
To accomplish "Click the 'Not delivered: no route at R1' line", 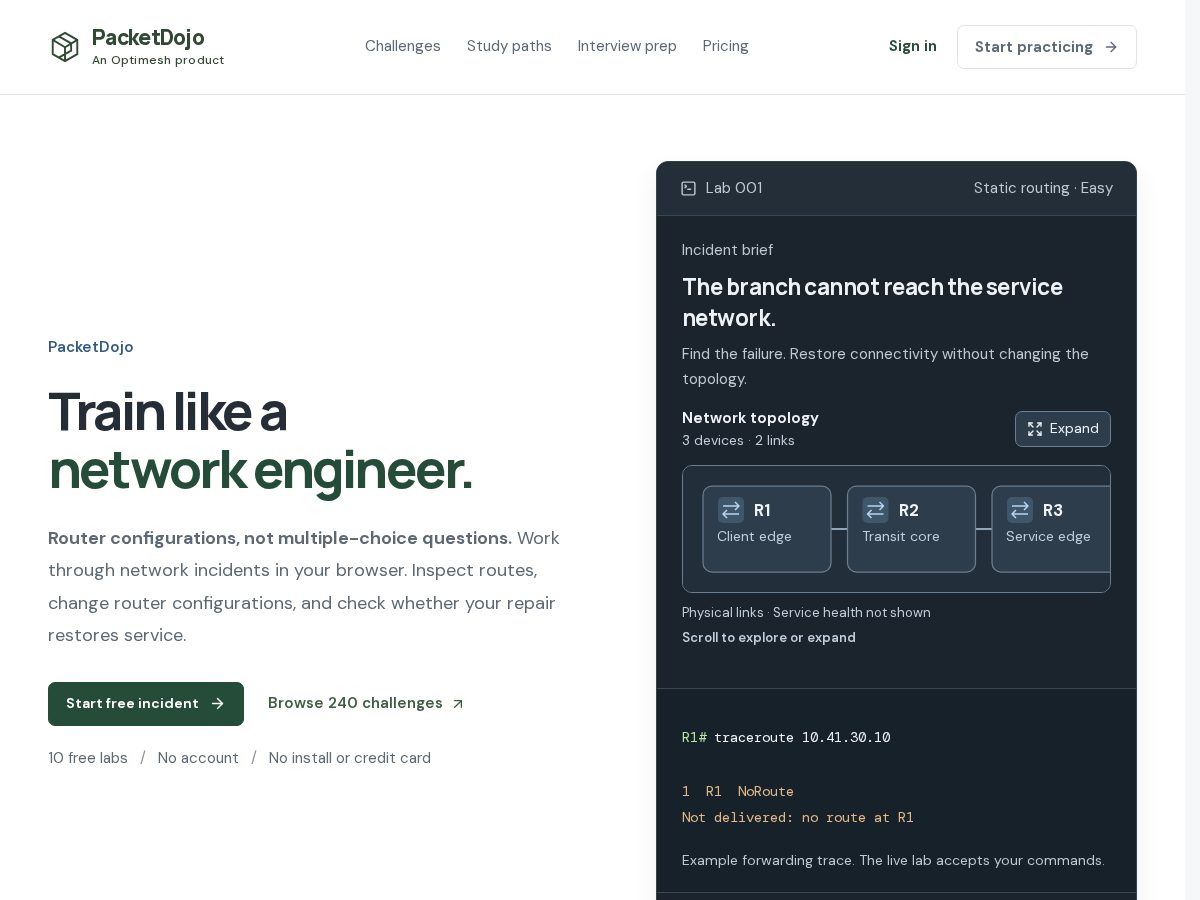I will click(x=798, y=817).
